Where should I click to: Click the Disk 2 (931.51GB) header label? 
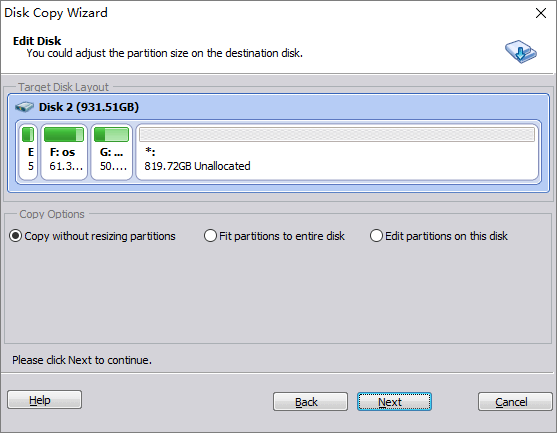tap(89, 107)
